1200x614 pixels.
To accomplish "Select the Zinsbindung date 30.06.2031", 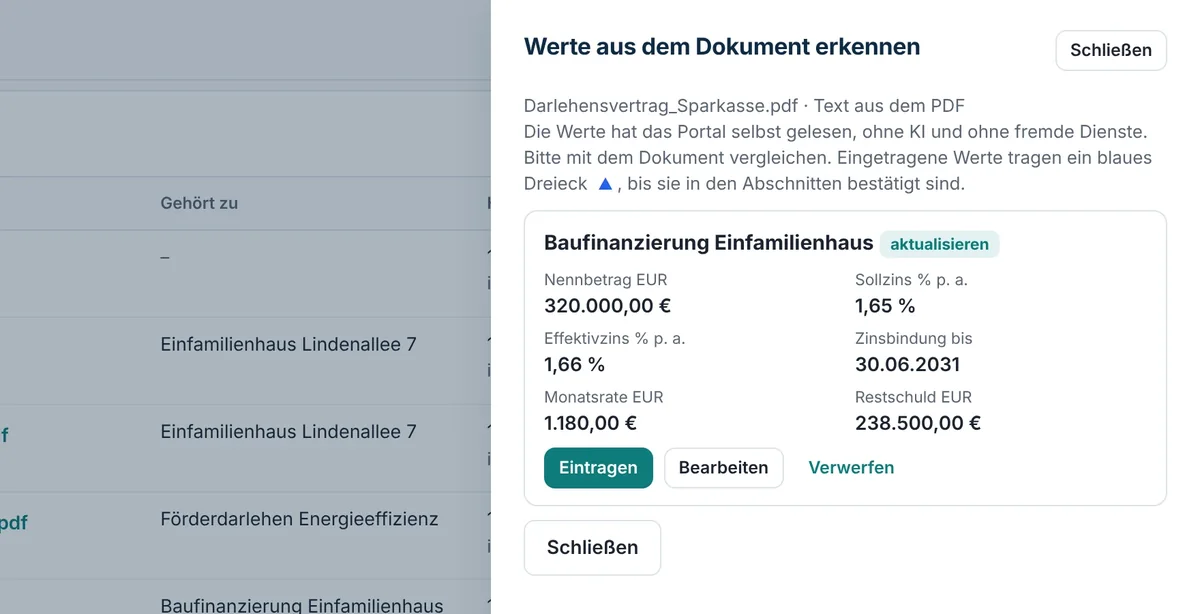I will (x=907, y=364).
